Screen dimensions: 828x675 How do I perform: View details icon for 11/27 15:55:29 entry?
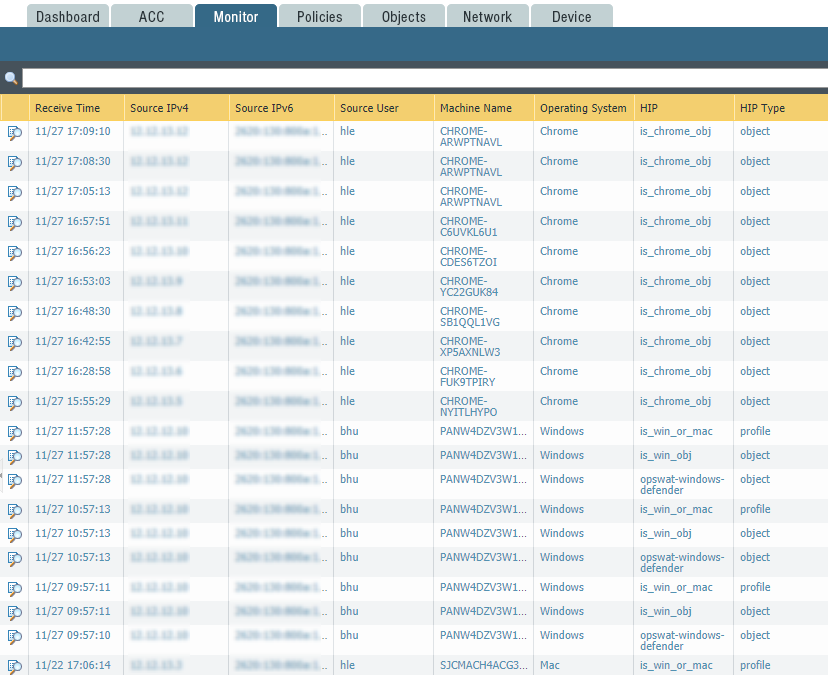tap(15, 402)
